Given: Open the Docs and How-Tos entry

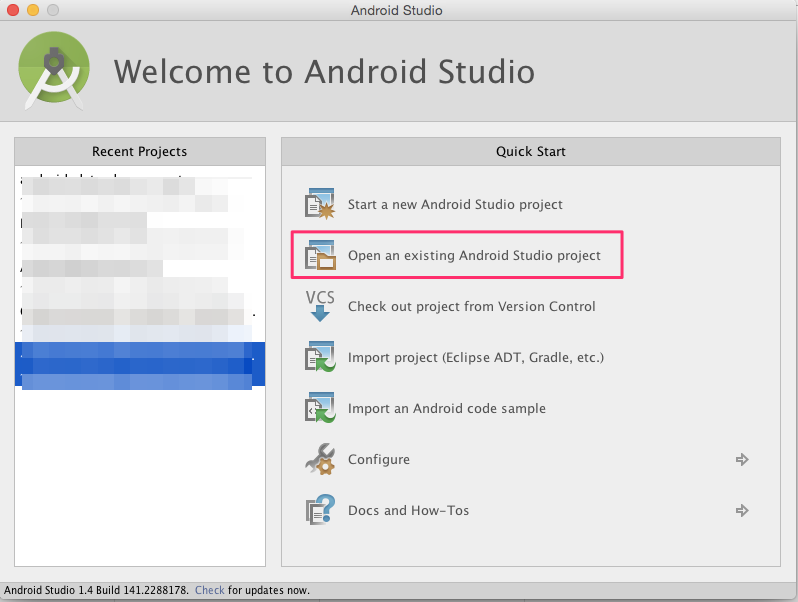Looking at the screenshot, I should [x=408, y=510].
